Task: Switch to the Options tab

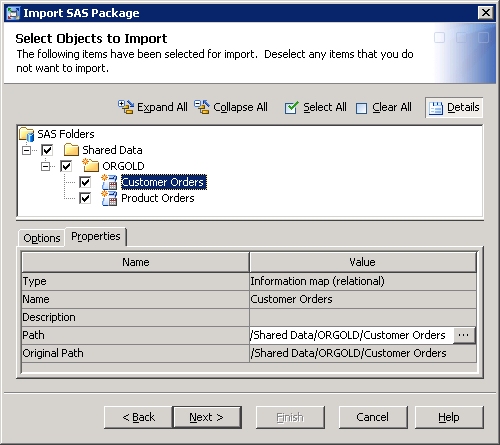Action: pos(42,238)
